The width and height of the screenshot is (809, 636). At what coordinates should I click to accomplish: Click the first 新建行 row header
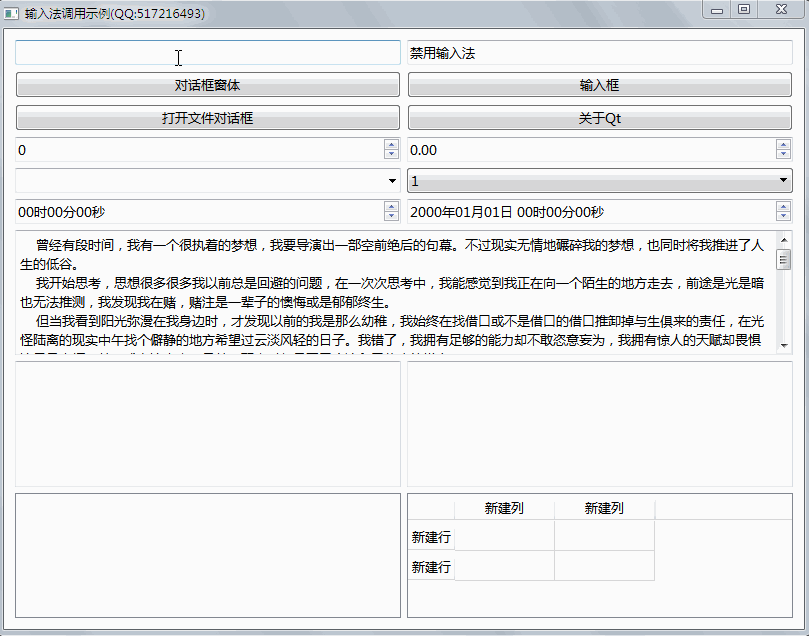tap(430, 537)
